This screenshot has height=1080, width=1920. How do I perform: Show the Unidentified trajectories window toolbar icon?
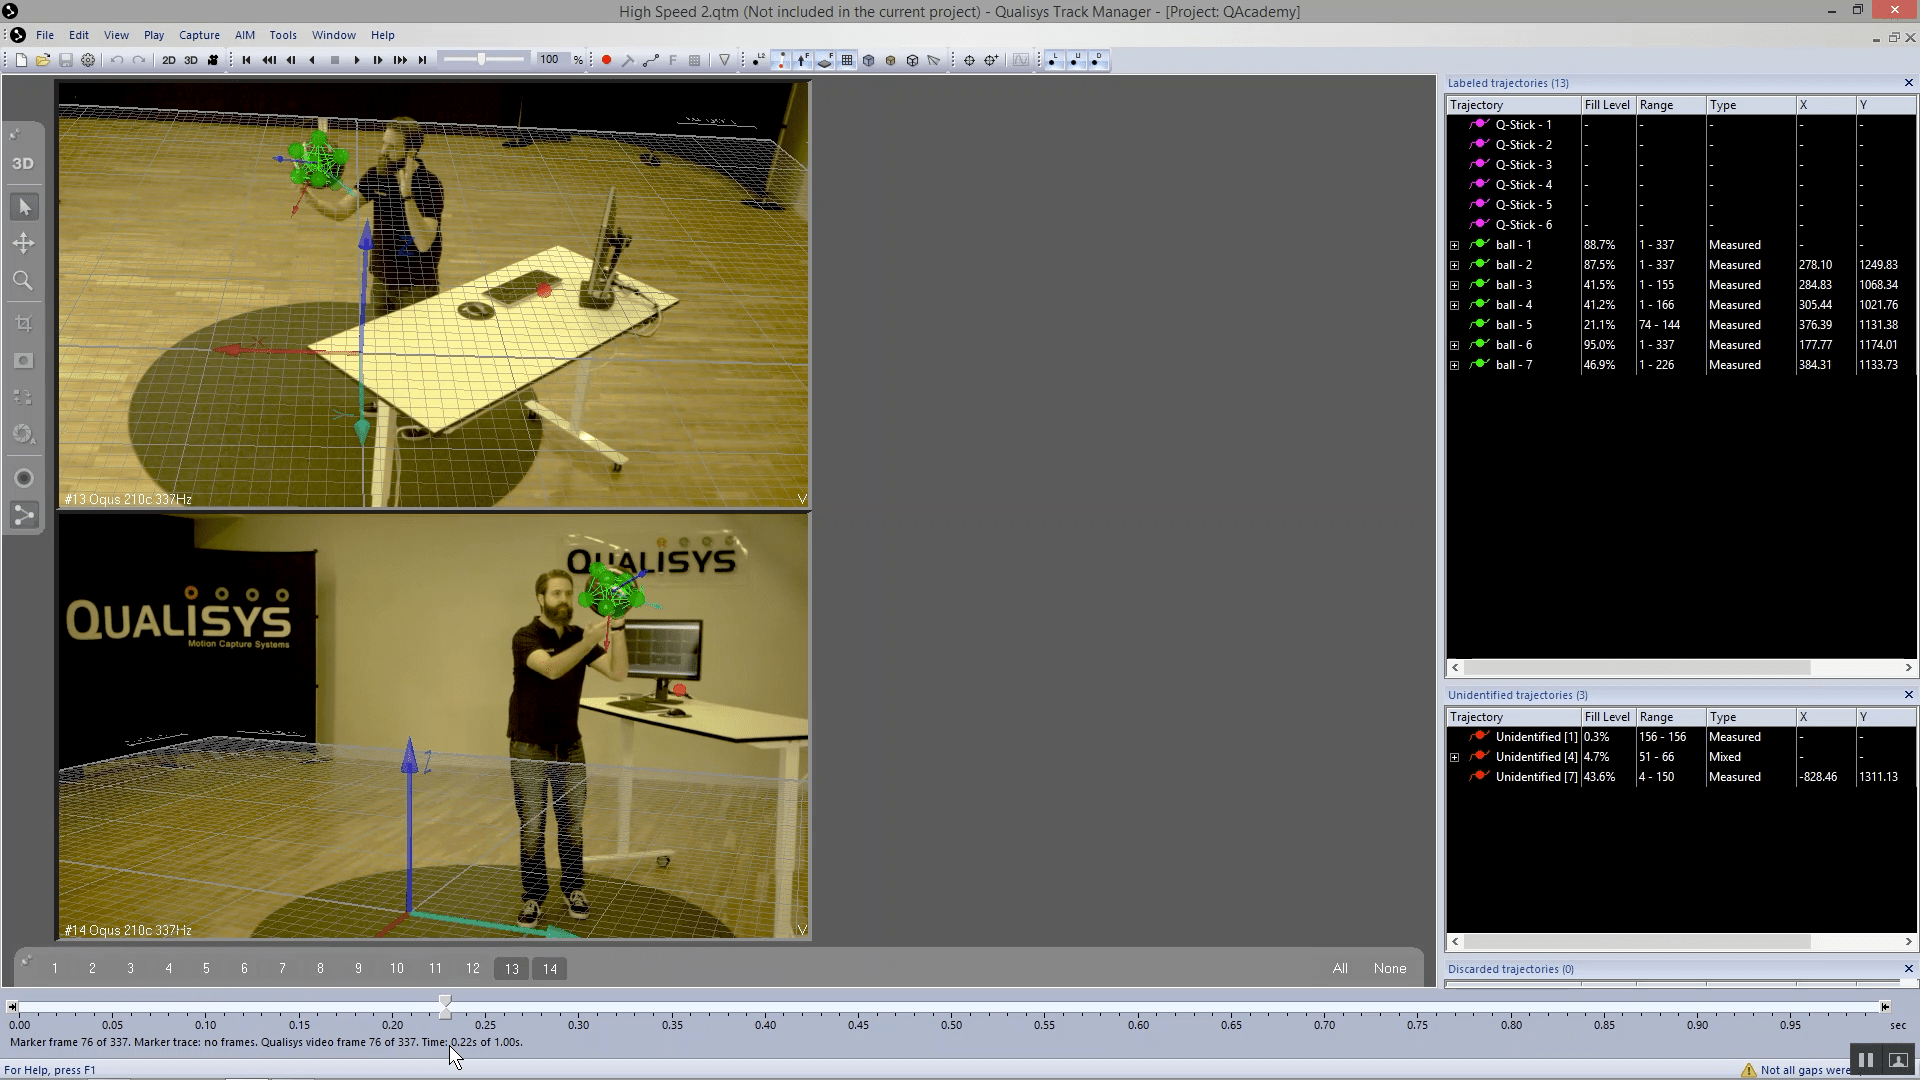pos(1076,60)
